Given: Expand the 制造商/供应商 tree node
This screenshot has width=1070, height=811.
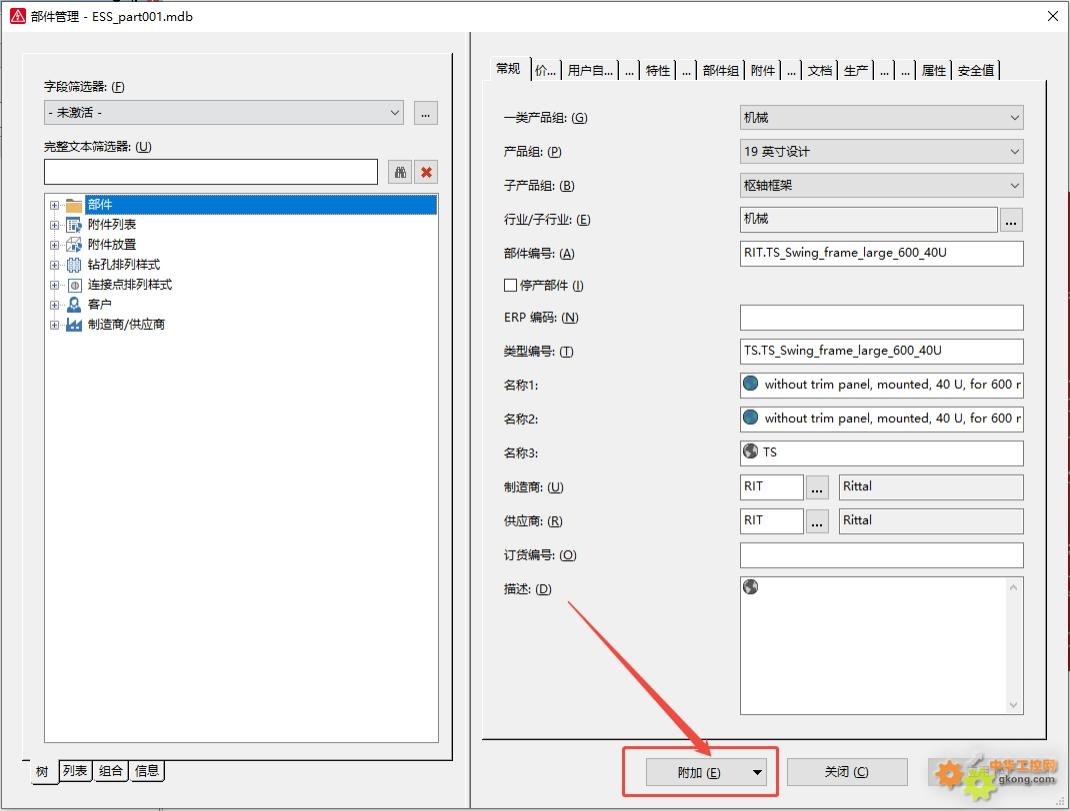Looking at the screenshot, I should 55,325.
